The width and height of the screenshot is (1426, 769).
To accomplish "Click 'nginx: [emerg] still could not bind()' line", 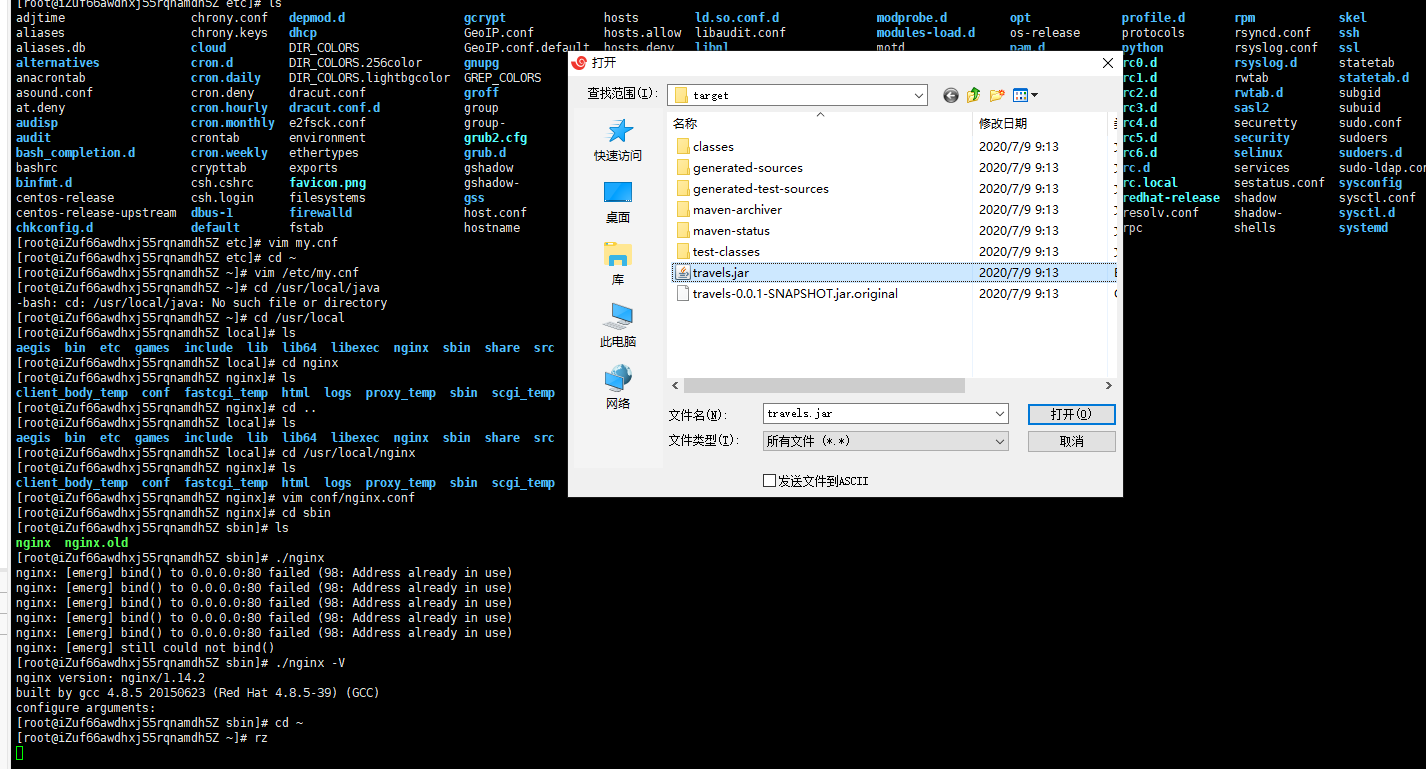I will coord(145,648).
